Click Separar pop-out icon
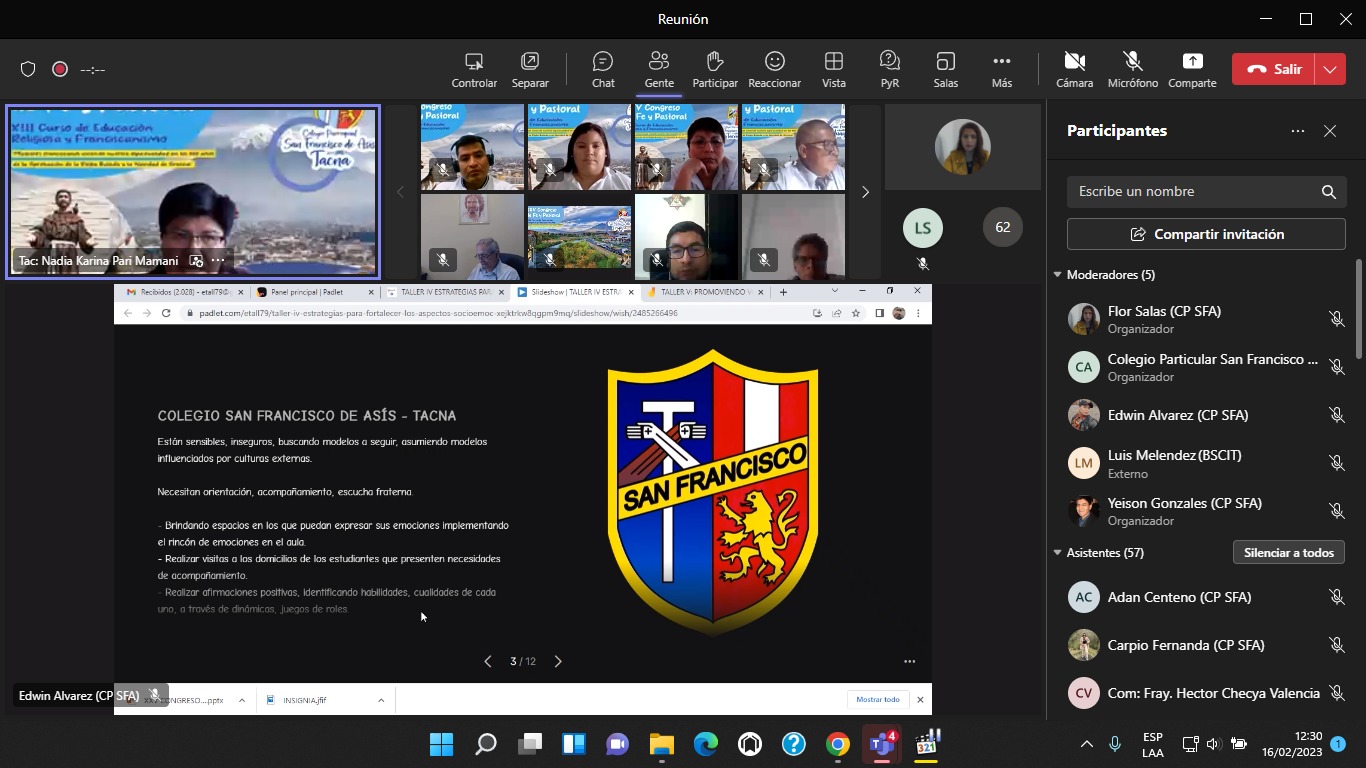 pyautogui.click(x=530, y=69)
